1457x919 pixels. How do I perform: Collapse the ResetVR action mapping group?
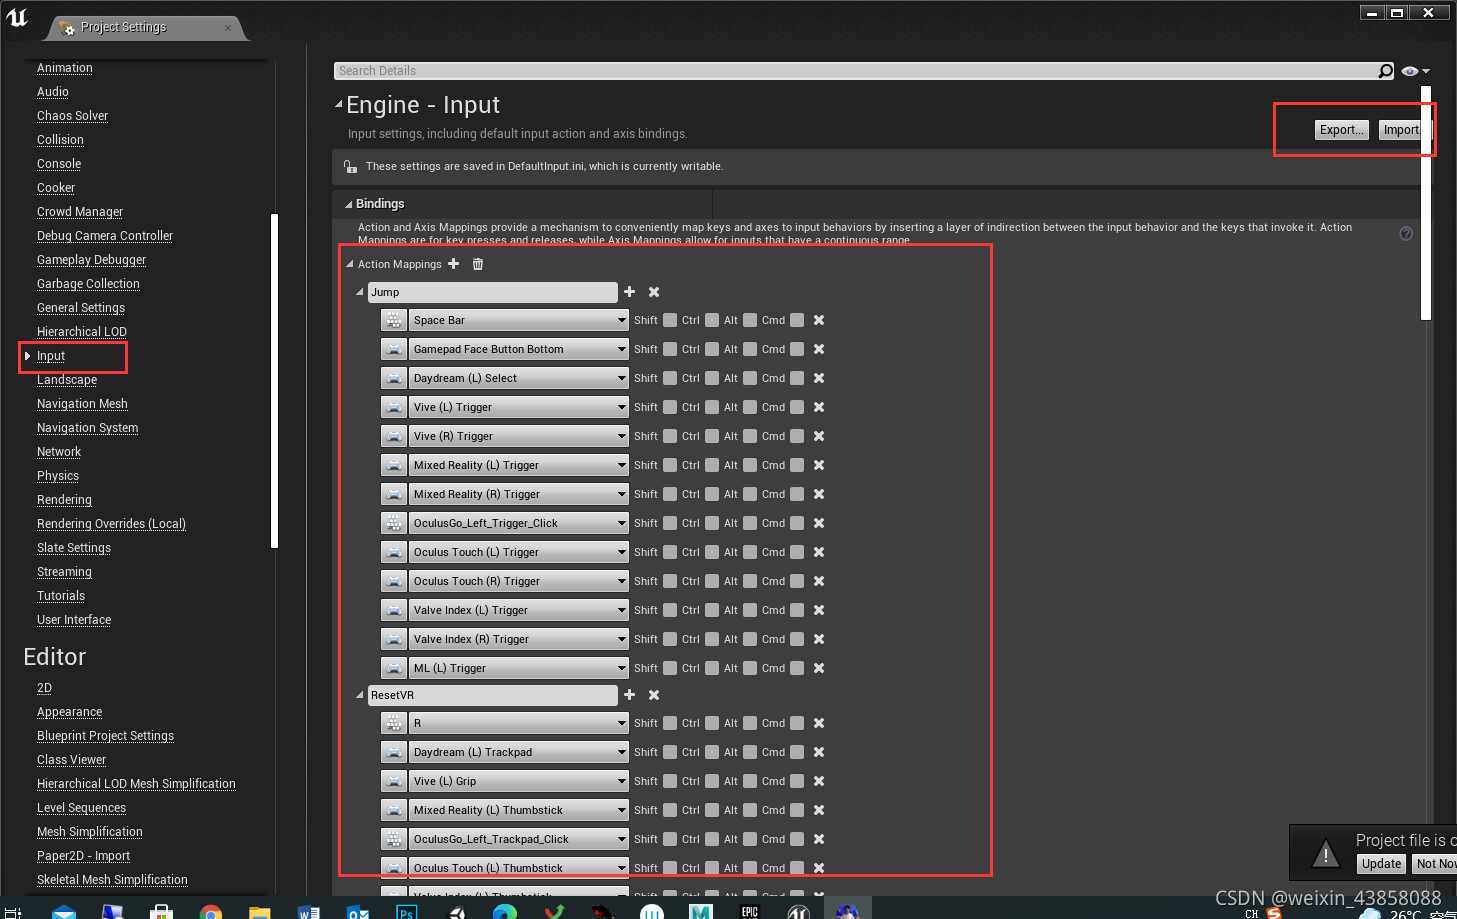[x=360, y=695]
